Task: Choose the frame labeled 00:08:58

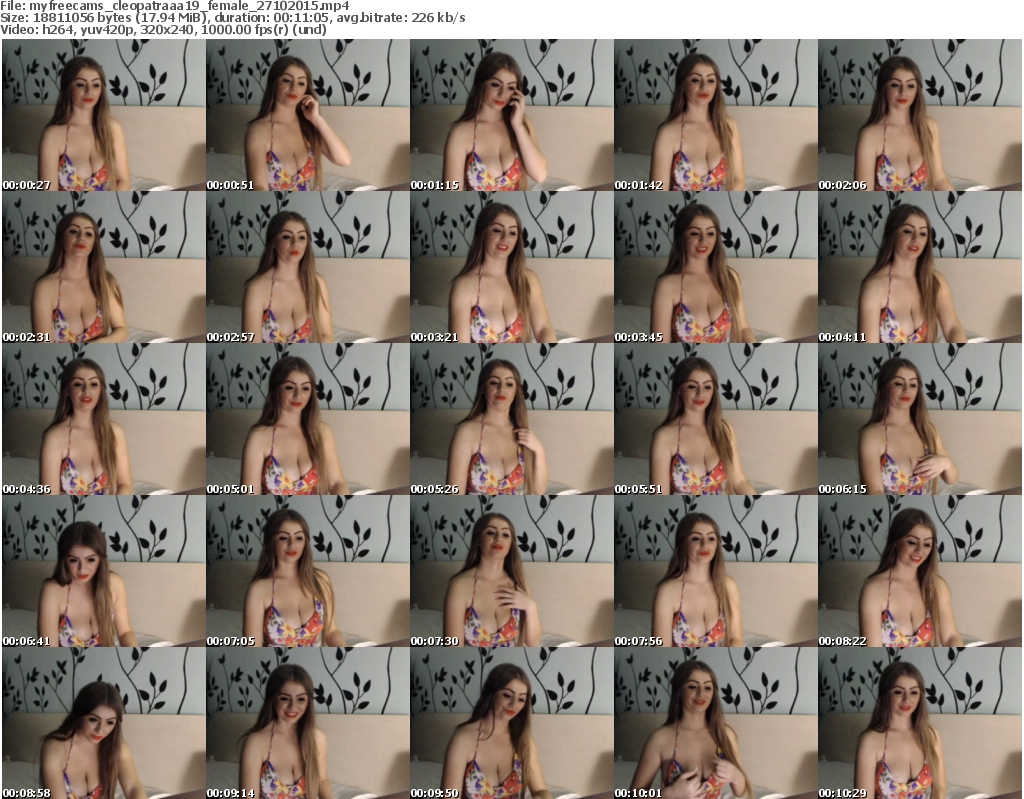Action: point(104,723)
